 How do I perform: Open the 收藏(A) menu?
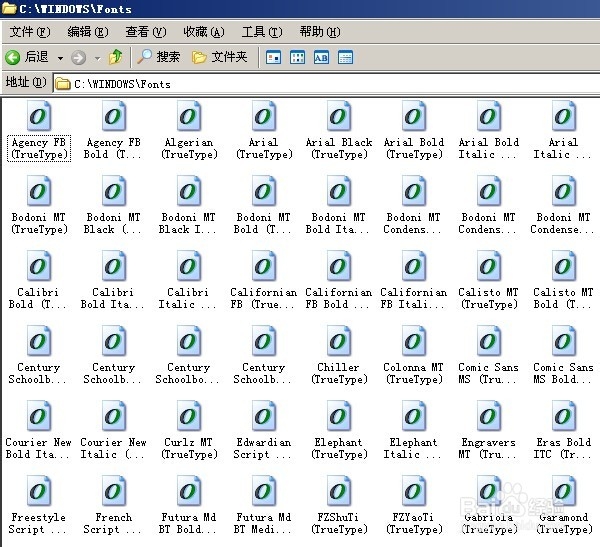click(x=204, y=32)
